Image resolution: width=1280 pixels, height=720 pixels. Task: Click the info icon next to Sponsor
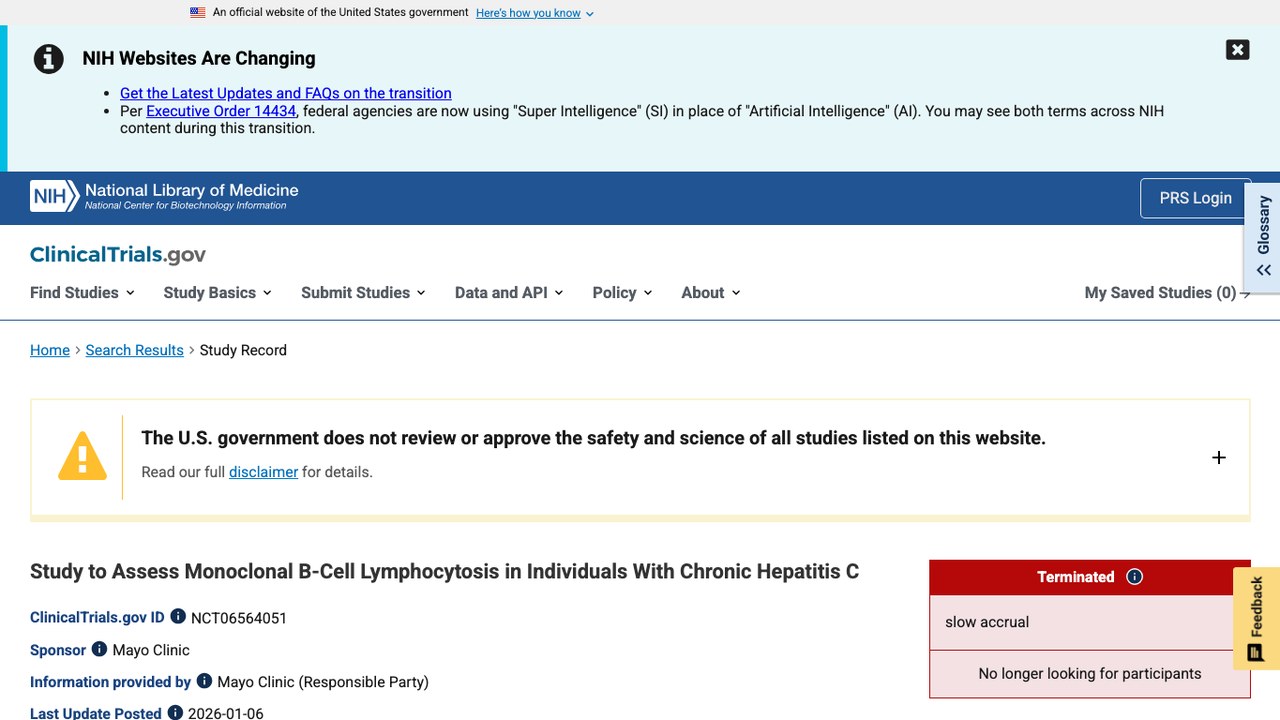pos(99,649)
